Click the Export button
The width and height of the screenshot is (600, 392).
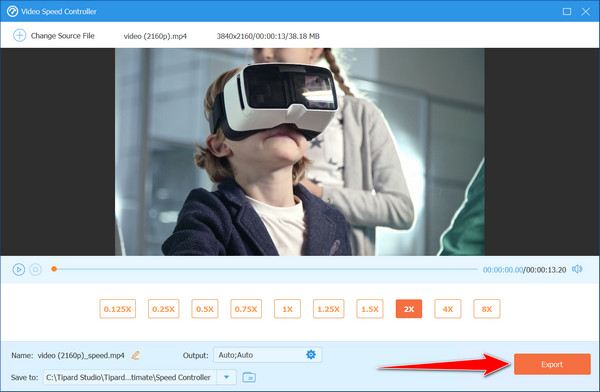pos(552,364)
